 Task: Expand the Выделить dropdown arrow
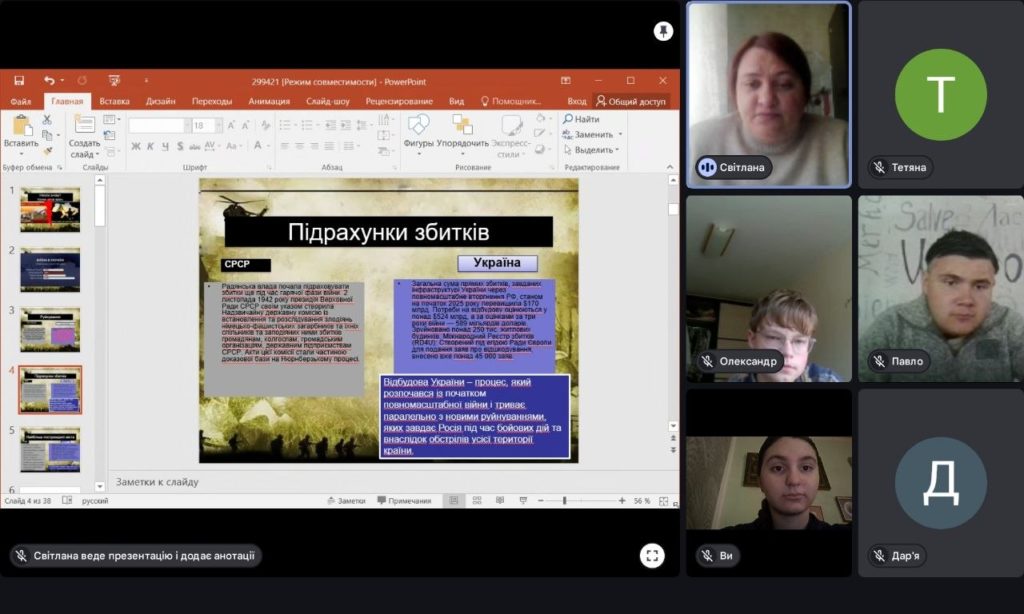pos(617,150)
